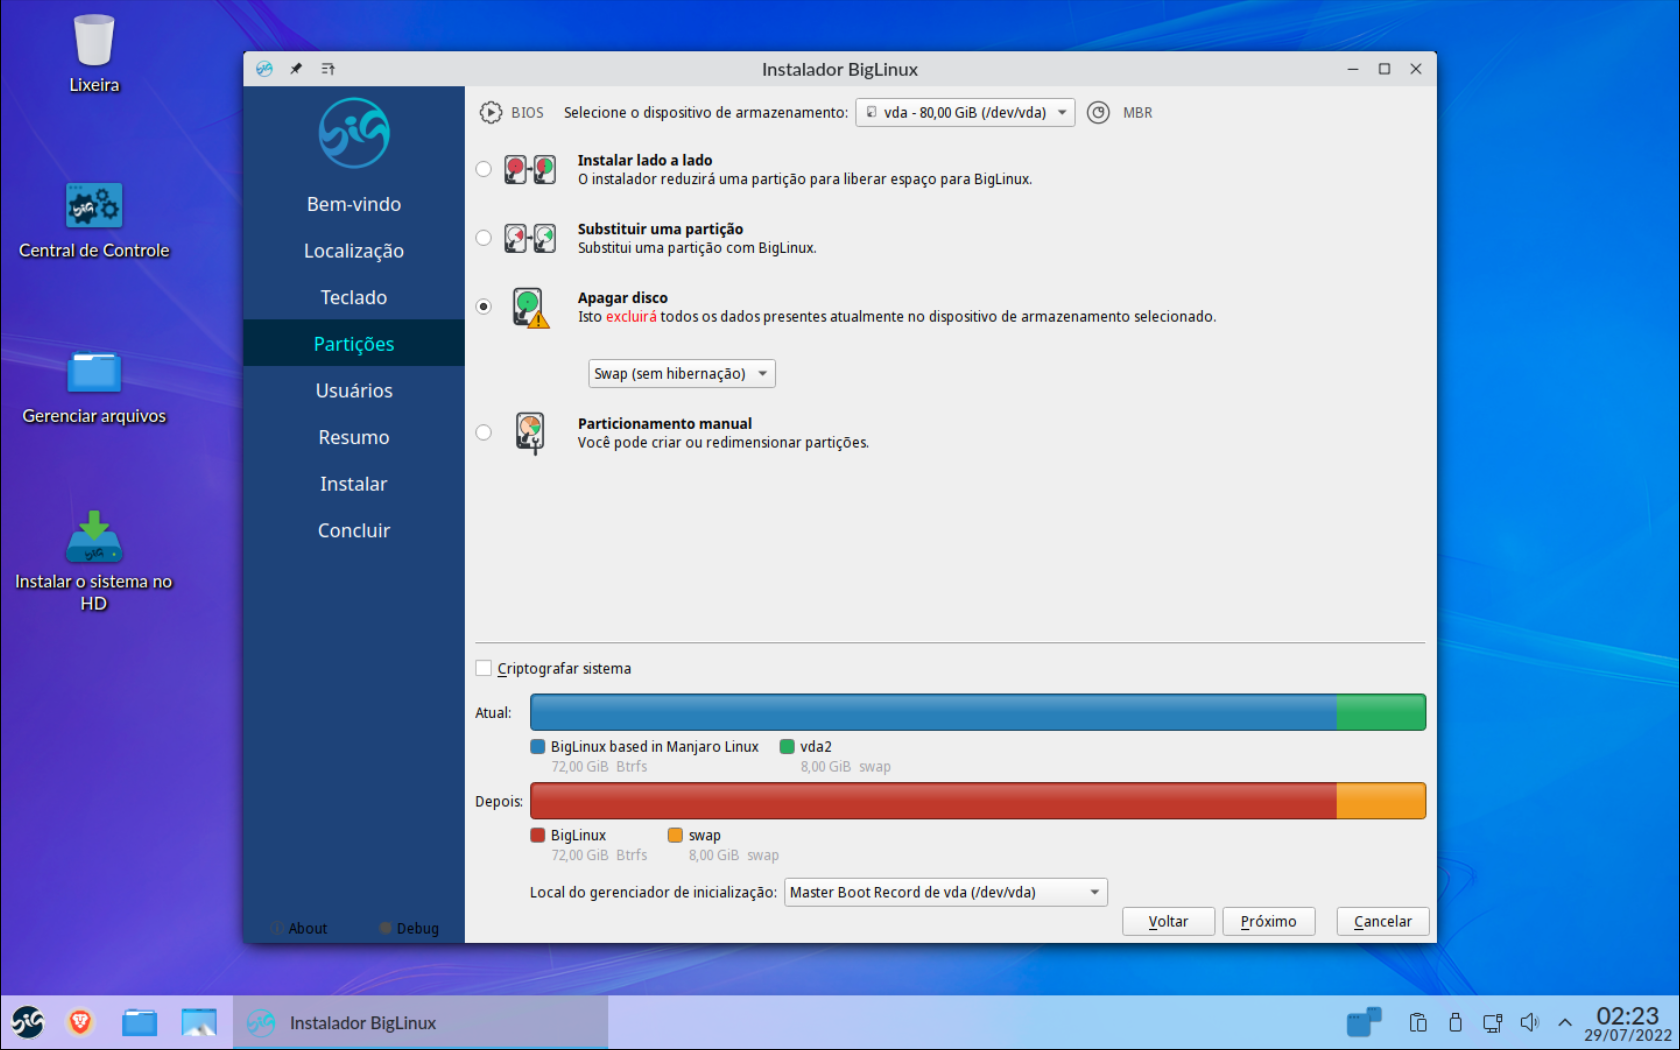The image size is (1680, 1050).
Task: Click the desktop picture icon in taskbar
Action: click(199, 1022)
